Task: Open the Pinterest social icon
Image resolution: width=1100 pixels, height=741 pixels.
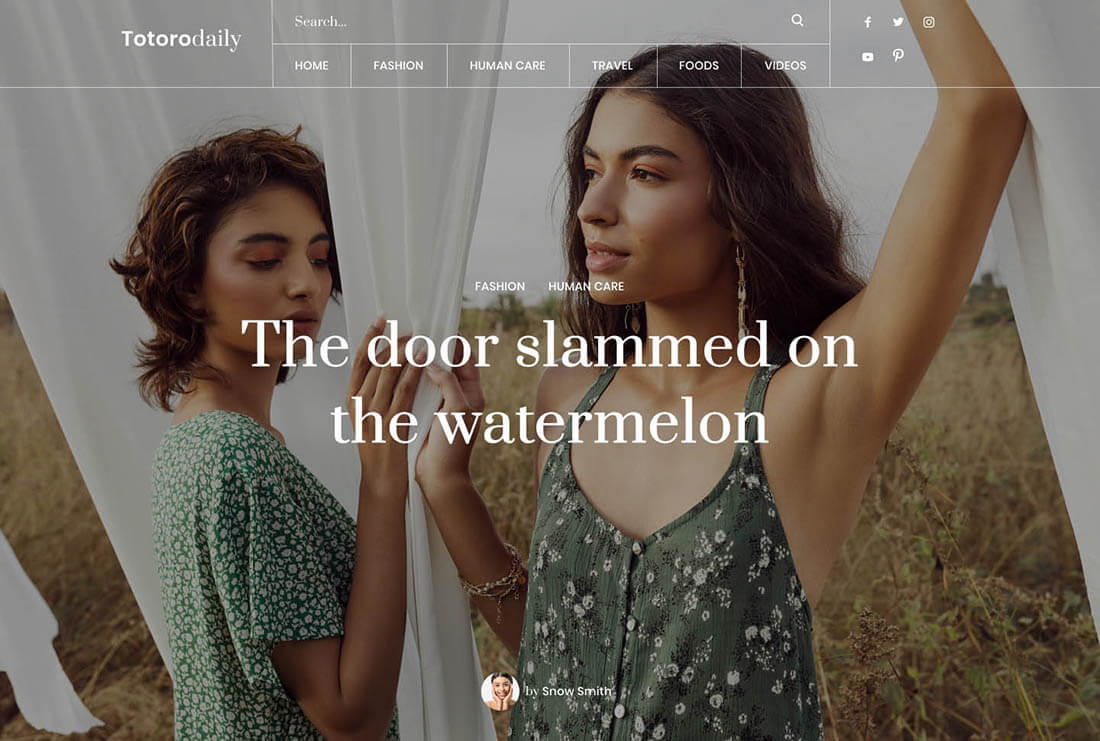Action: [x=898, y=55]
